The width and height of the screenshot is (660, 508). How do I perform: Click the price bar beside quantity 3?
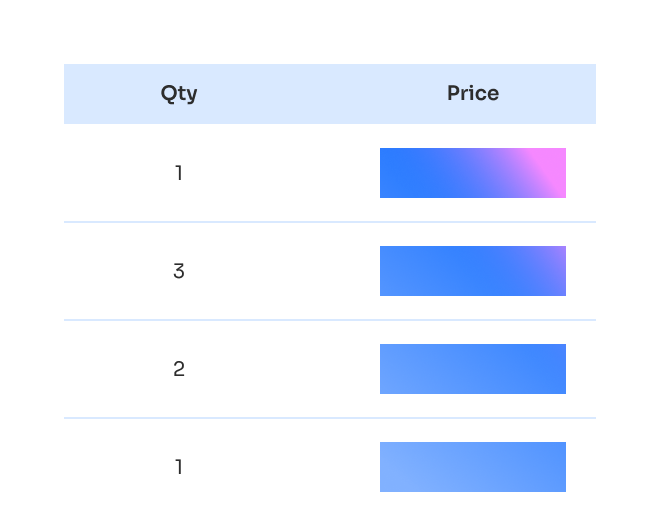pos(472,271)
